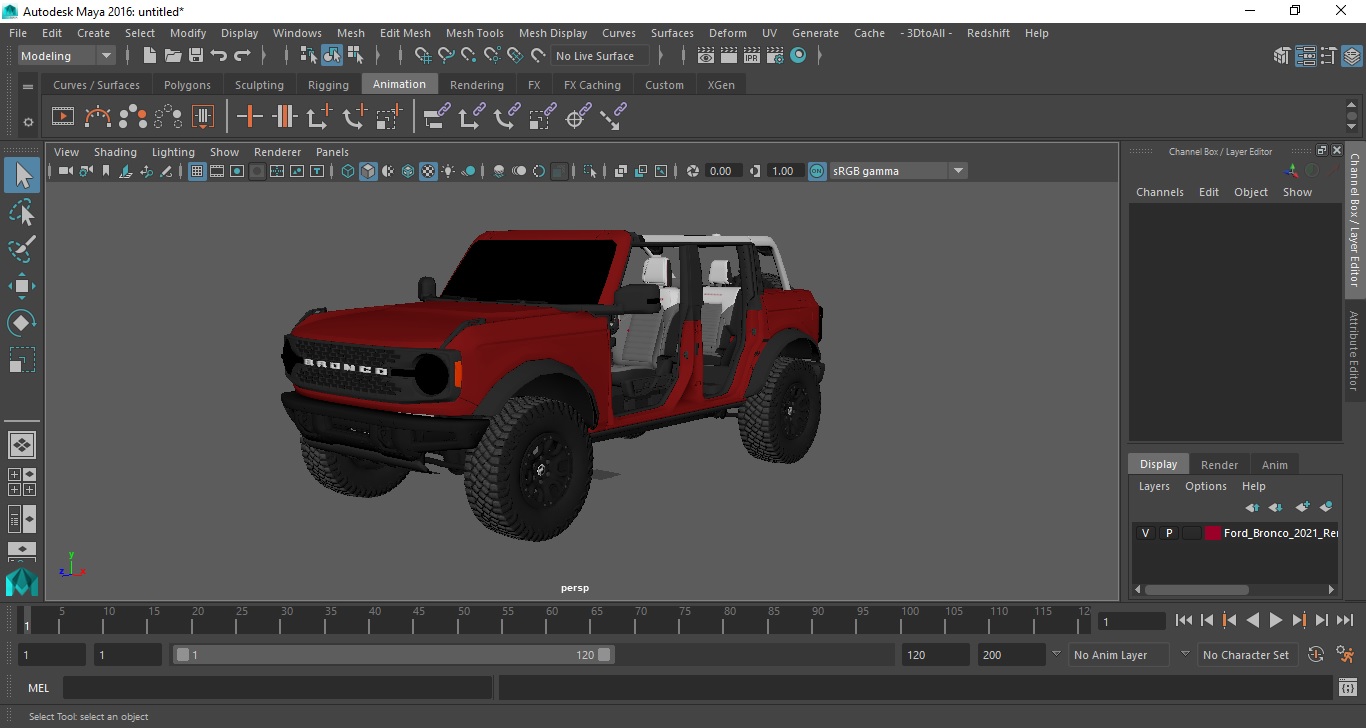Click the Set Key shelf icon

(249, 117)
